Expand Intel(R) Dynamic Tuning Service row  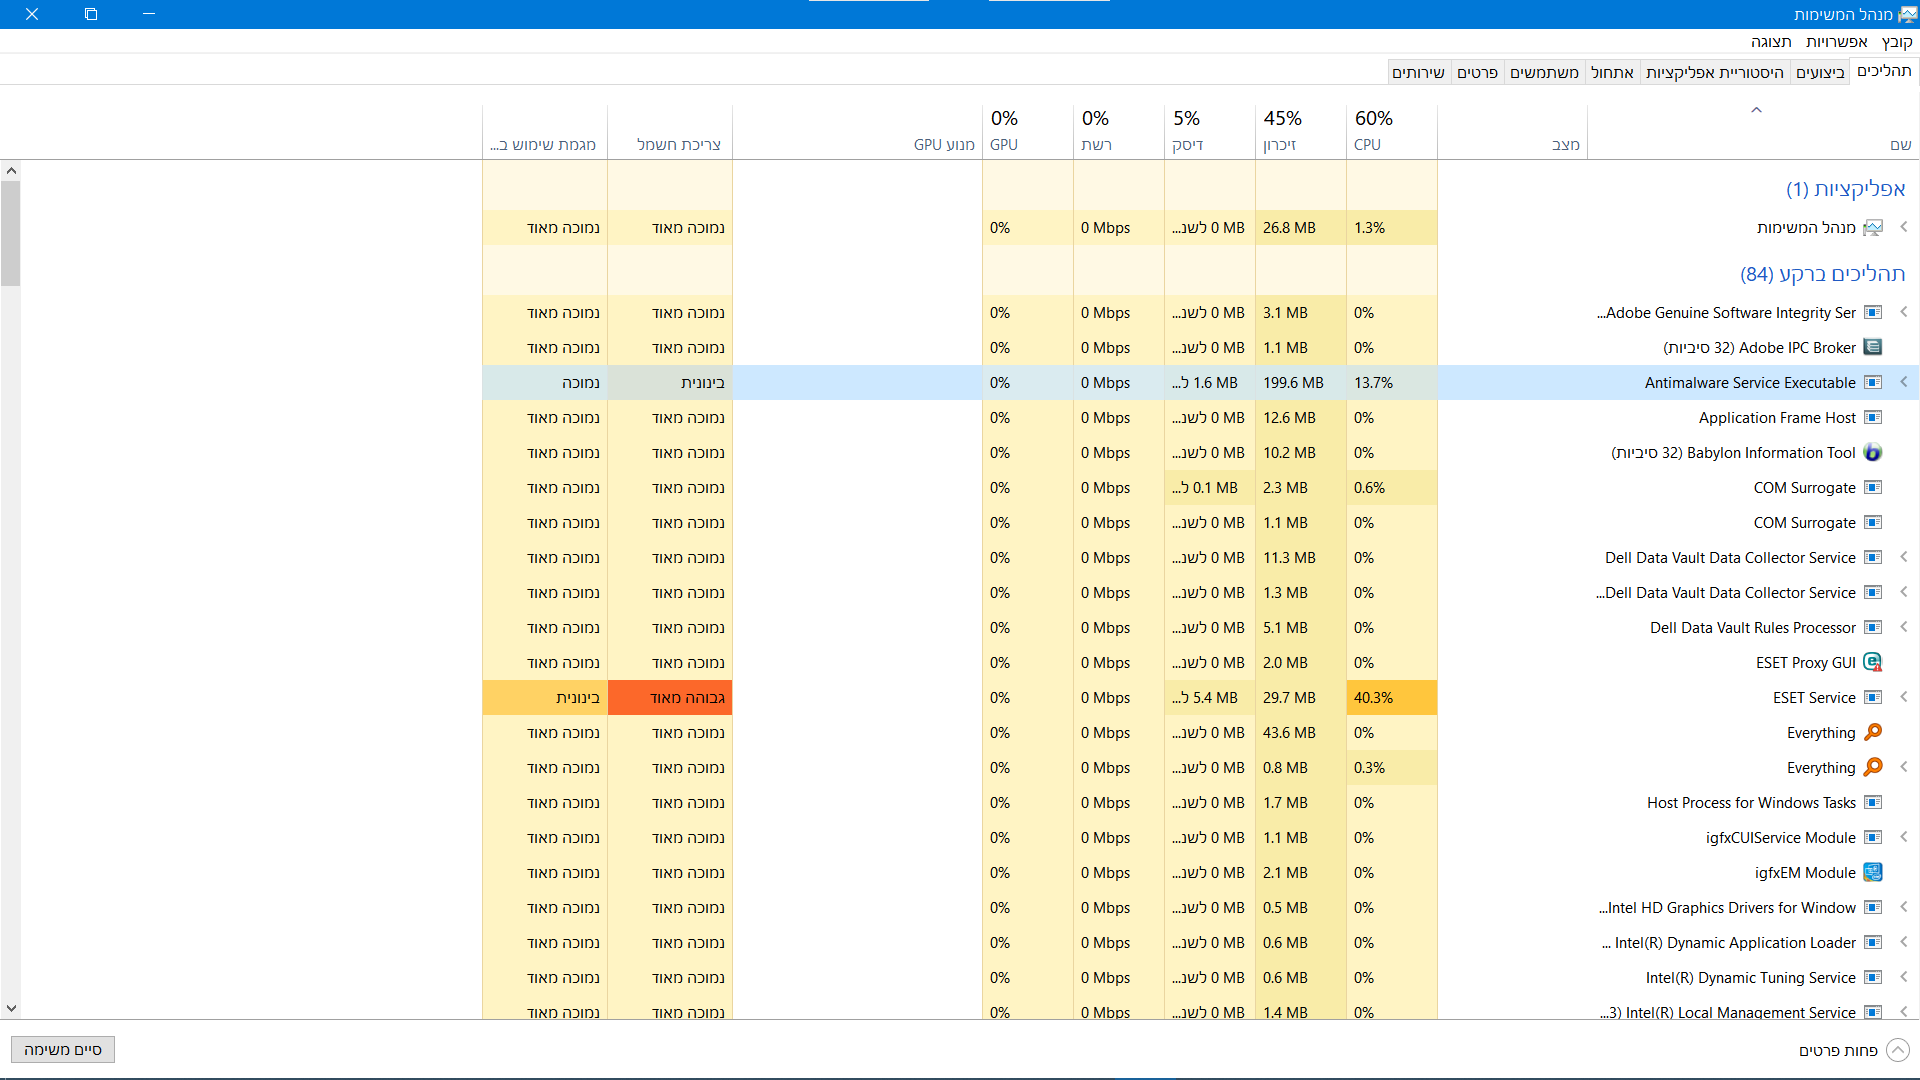pyautogui.click(x=1904, y=977)
